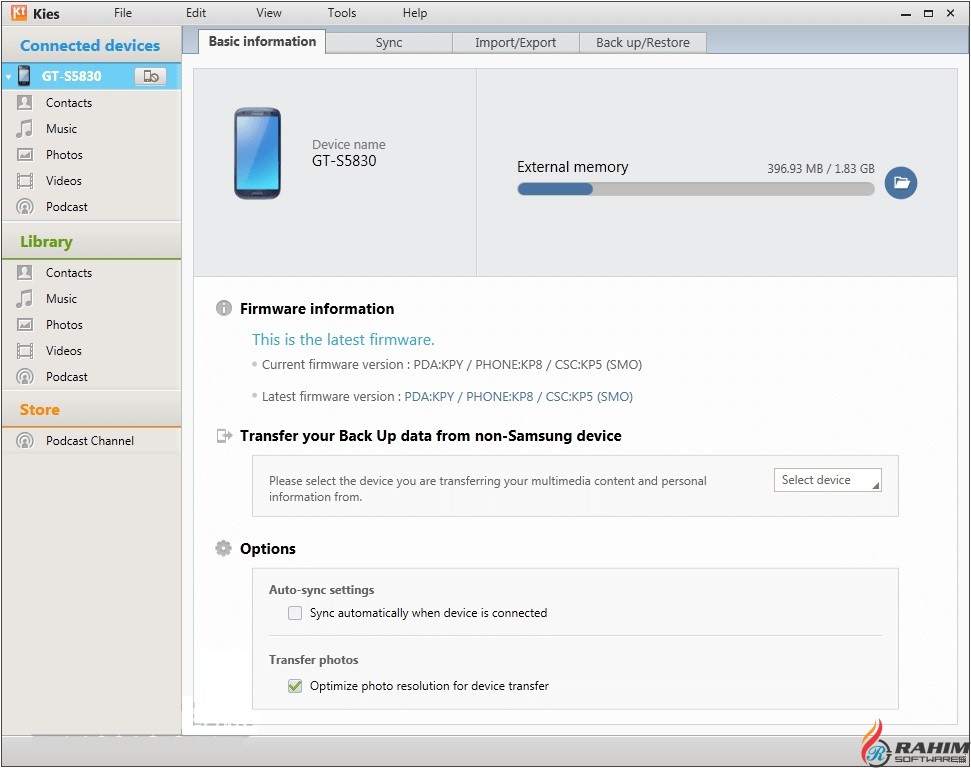Open the Edit menu

(x=196, y=12)
